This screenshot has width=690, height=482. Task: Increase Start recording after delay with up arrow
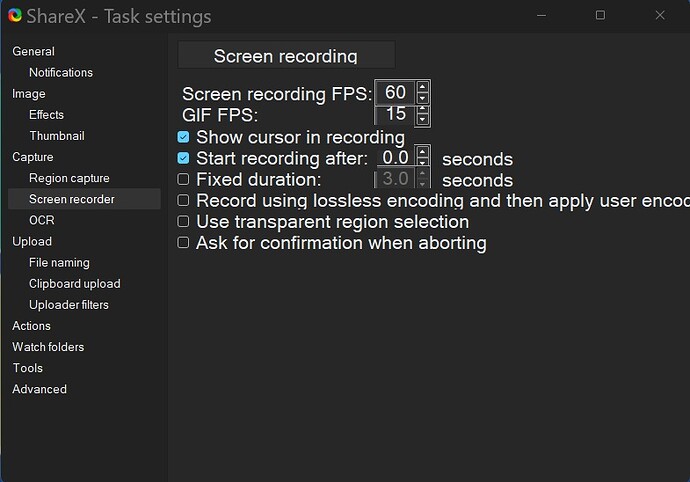pos(422,152)
